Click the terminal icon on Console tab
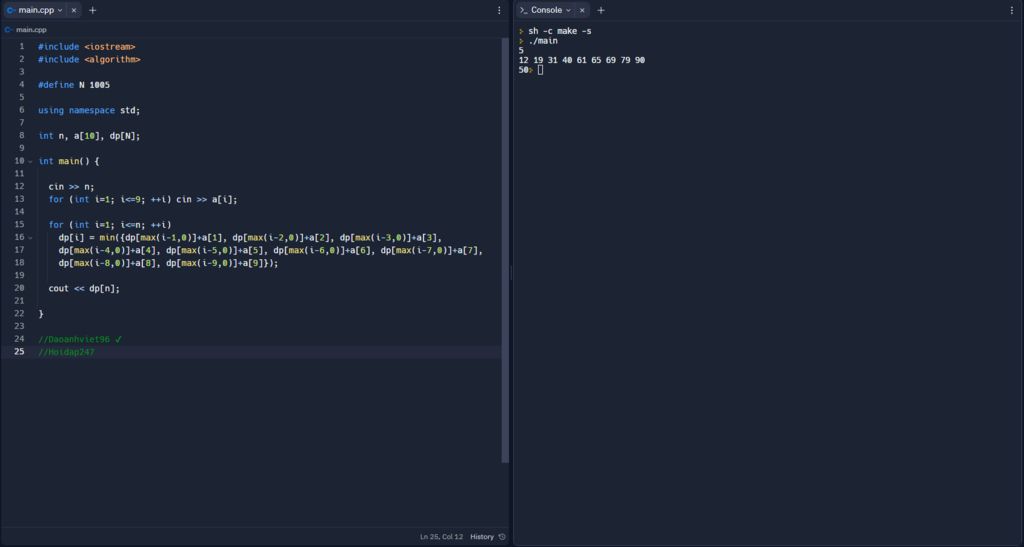This screenshot has height=547, width=1024. click(x=523, y=10)
